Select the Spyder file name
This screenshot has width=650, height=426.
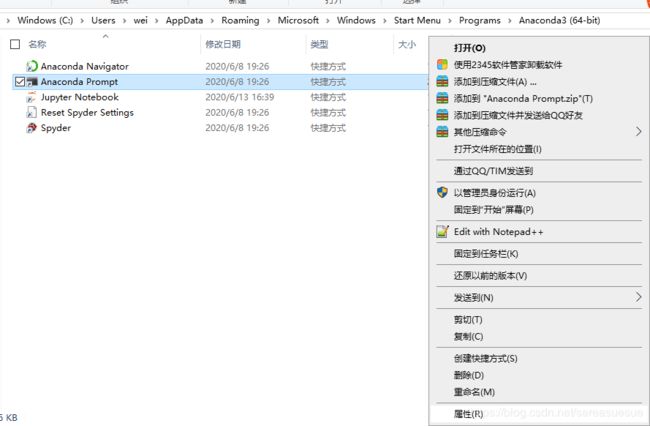(56, 128)
